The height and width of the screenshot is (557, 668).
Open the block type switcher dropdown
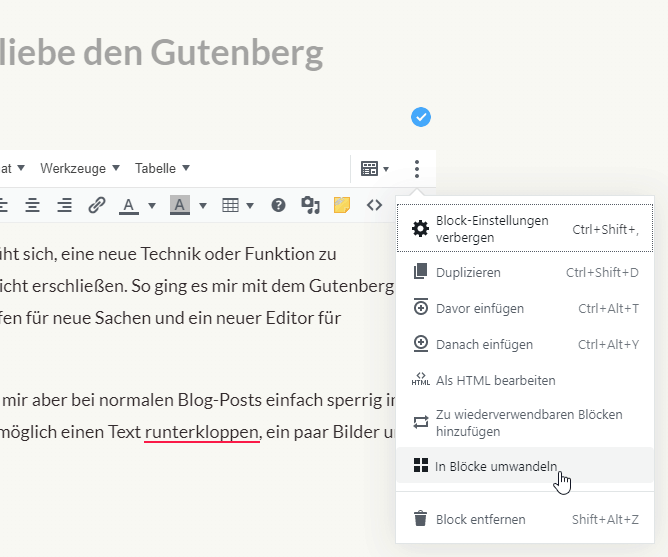[375, 169]
